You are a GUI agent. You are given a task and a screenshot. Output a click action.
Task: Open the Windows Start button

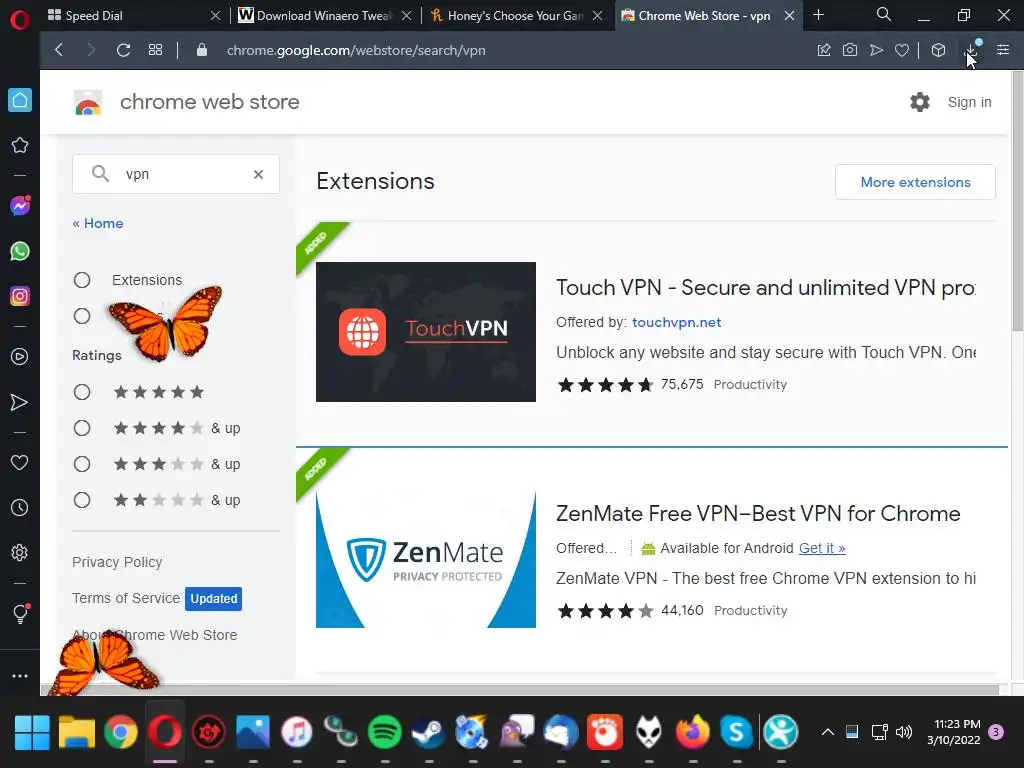click(x=32, y=732)
